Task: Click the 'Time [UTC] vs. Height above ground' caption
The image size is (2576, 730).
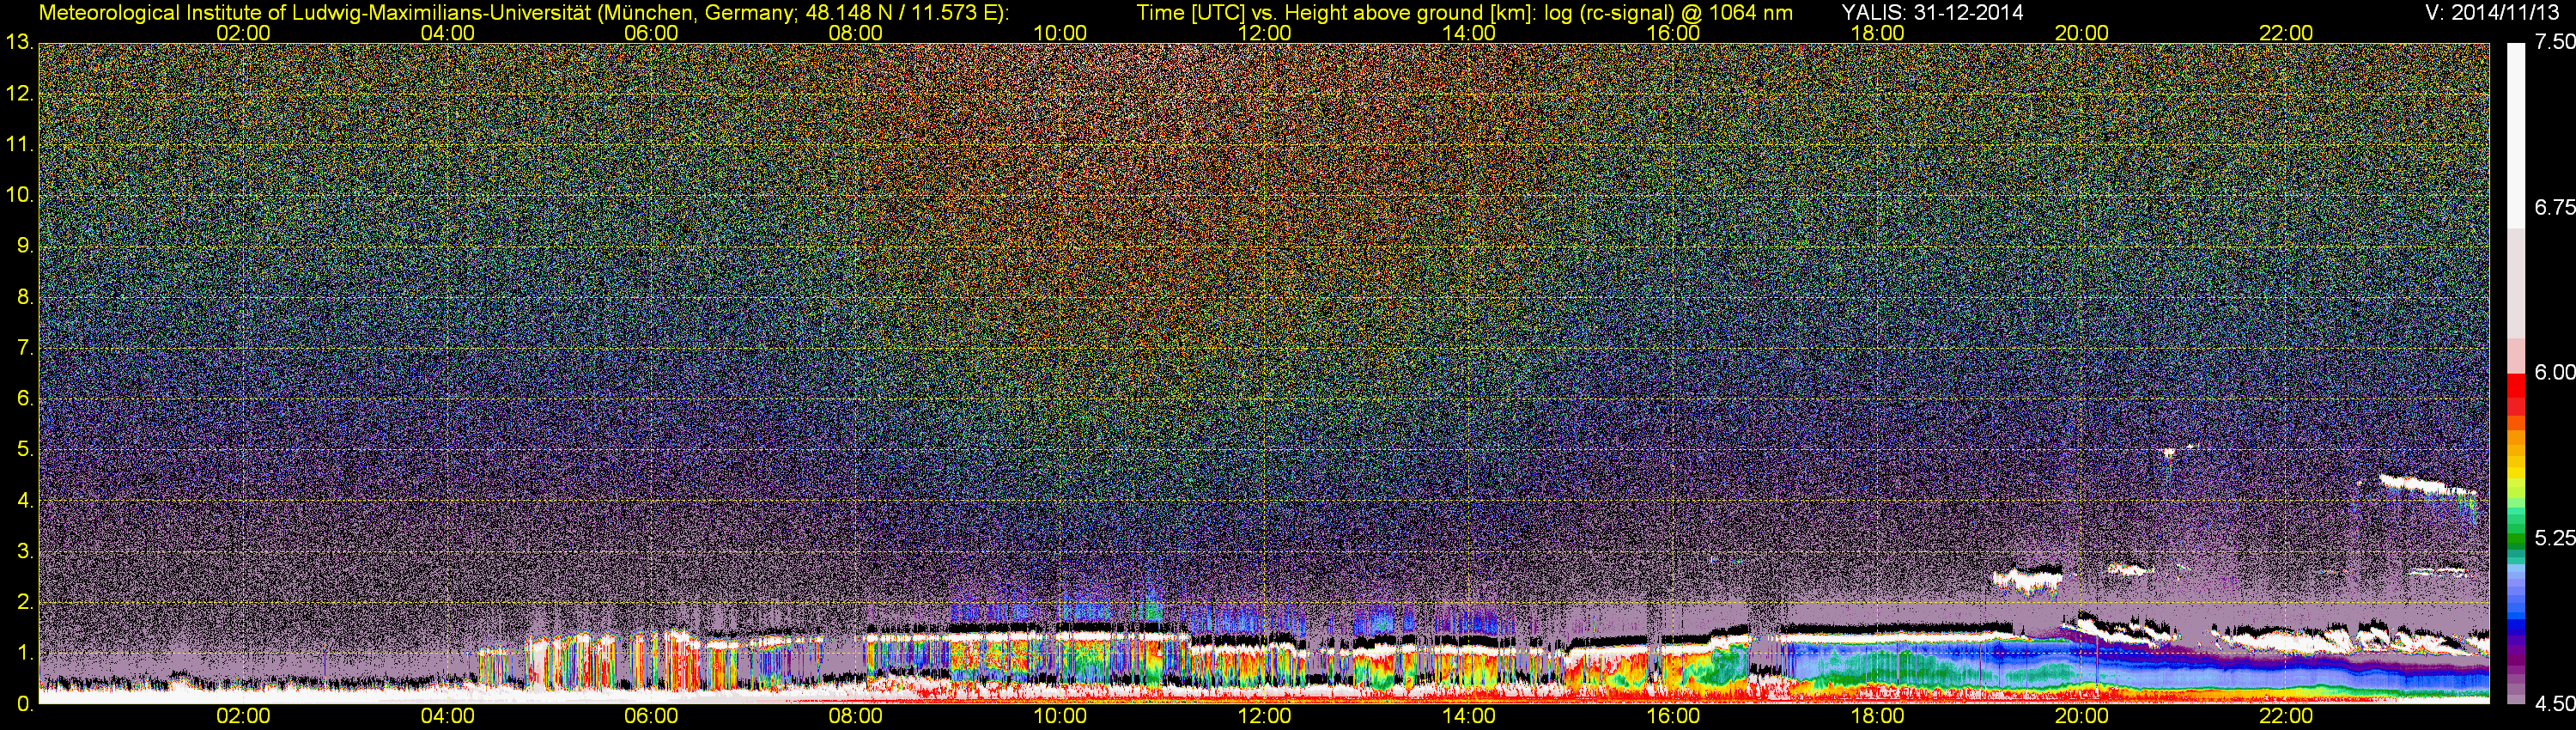Action: tap(1312, 13)
